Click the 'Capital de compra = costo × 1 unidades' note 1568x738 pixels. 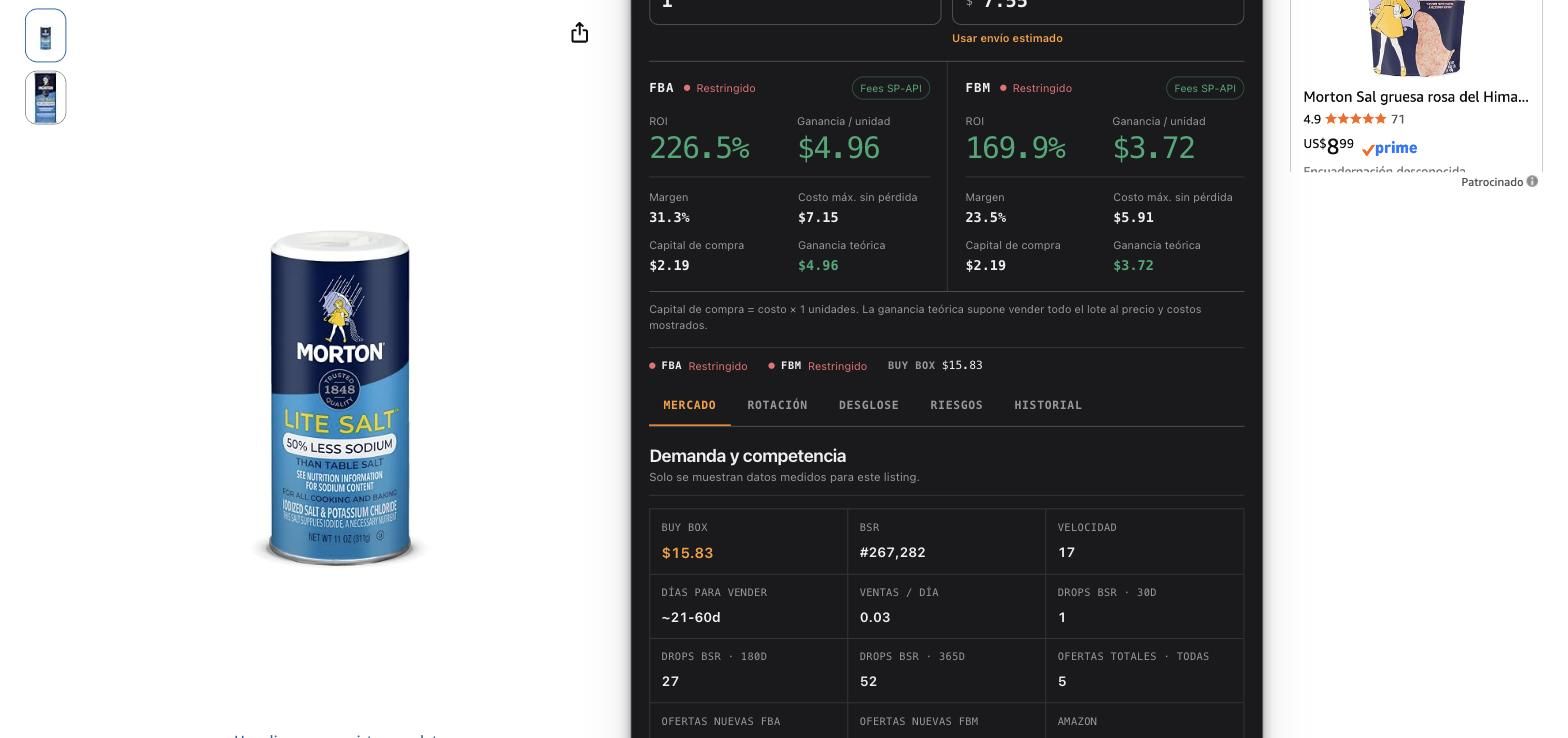[x=925, y=317]
